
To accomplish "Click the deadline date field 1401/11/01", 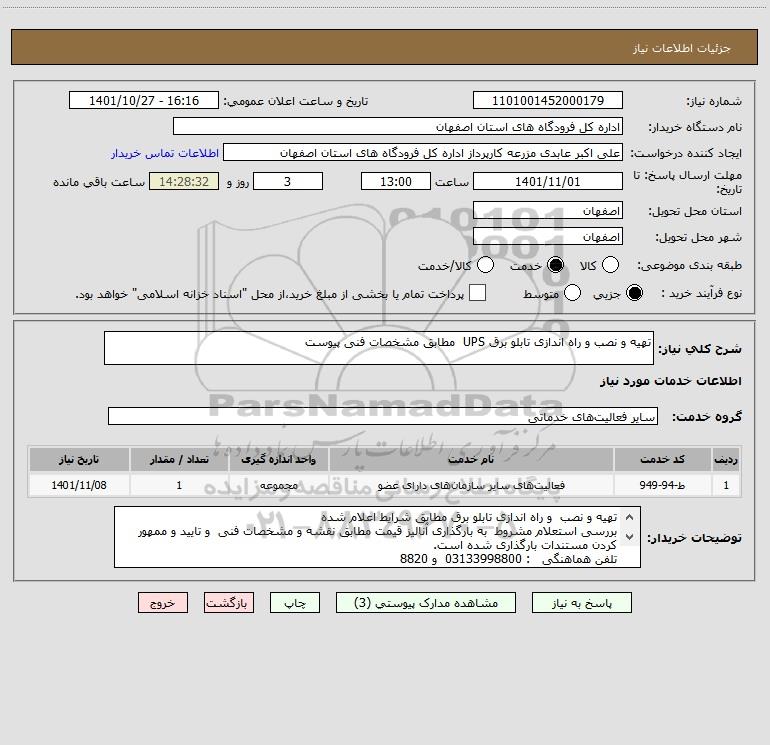I will (548, 181).
